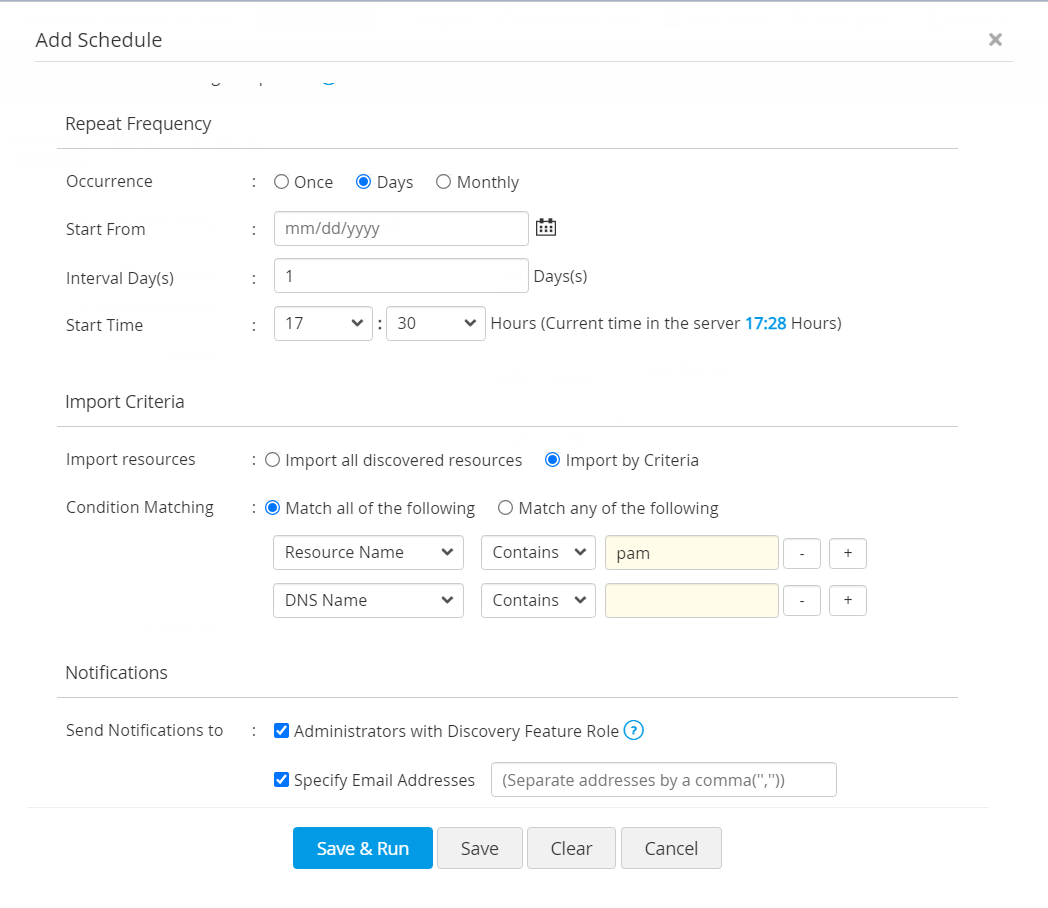Click the Discovery Feature Role help icon
Image resolution: width=1048 pixels, height=908 pixels.
tap(633, 731)
